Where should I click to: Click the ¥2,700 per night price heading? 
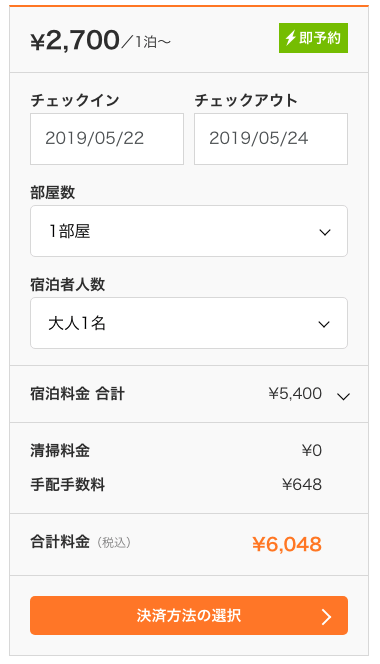coord(100,41)
